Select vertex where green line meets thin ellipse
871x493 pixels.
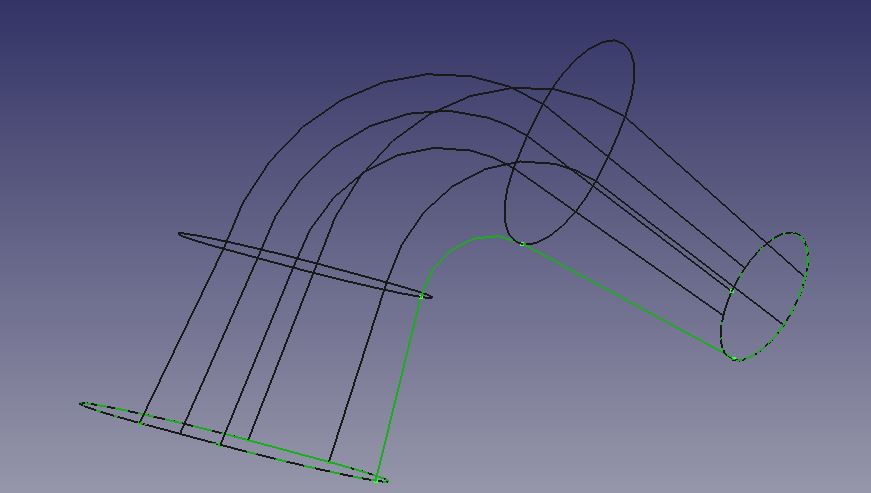coord(421,296)
